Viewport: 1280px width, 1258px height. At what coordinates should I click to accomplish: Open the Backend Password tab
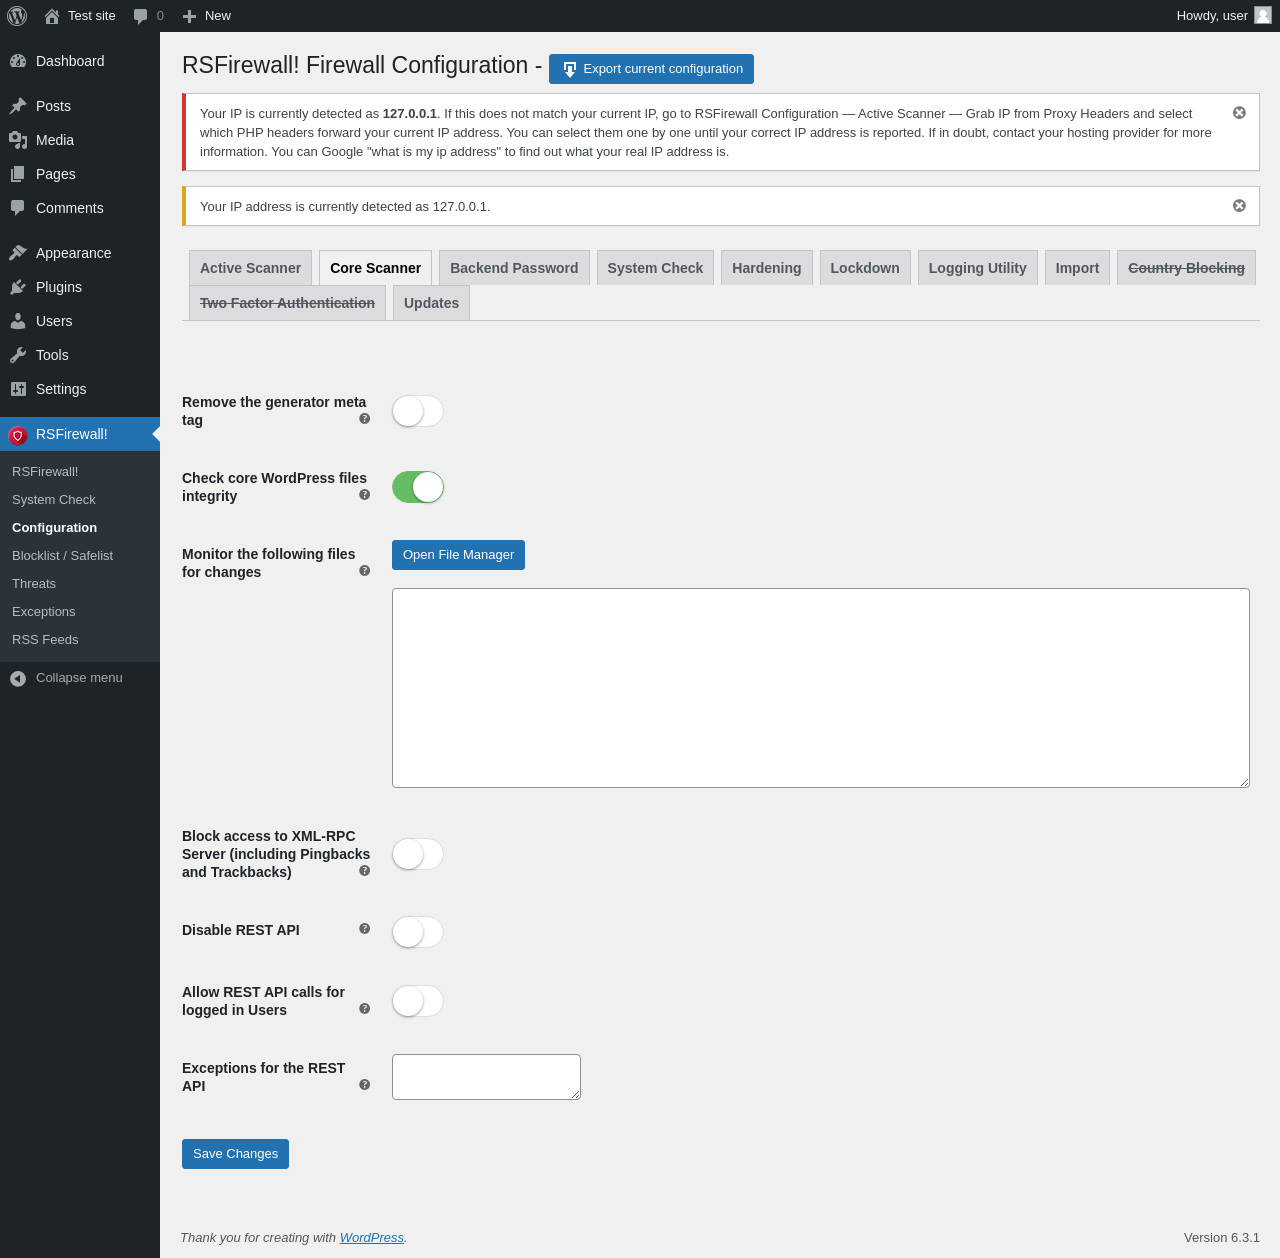514,268
